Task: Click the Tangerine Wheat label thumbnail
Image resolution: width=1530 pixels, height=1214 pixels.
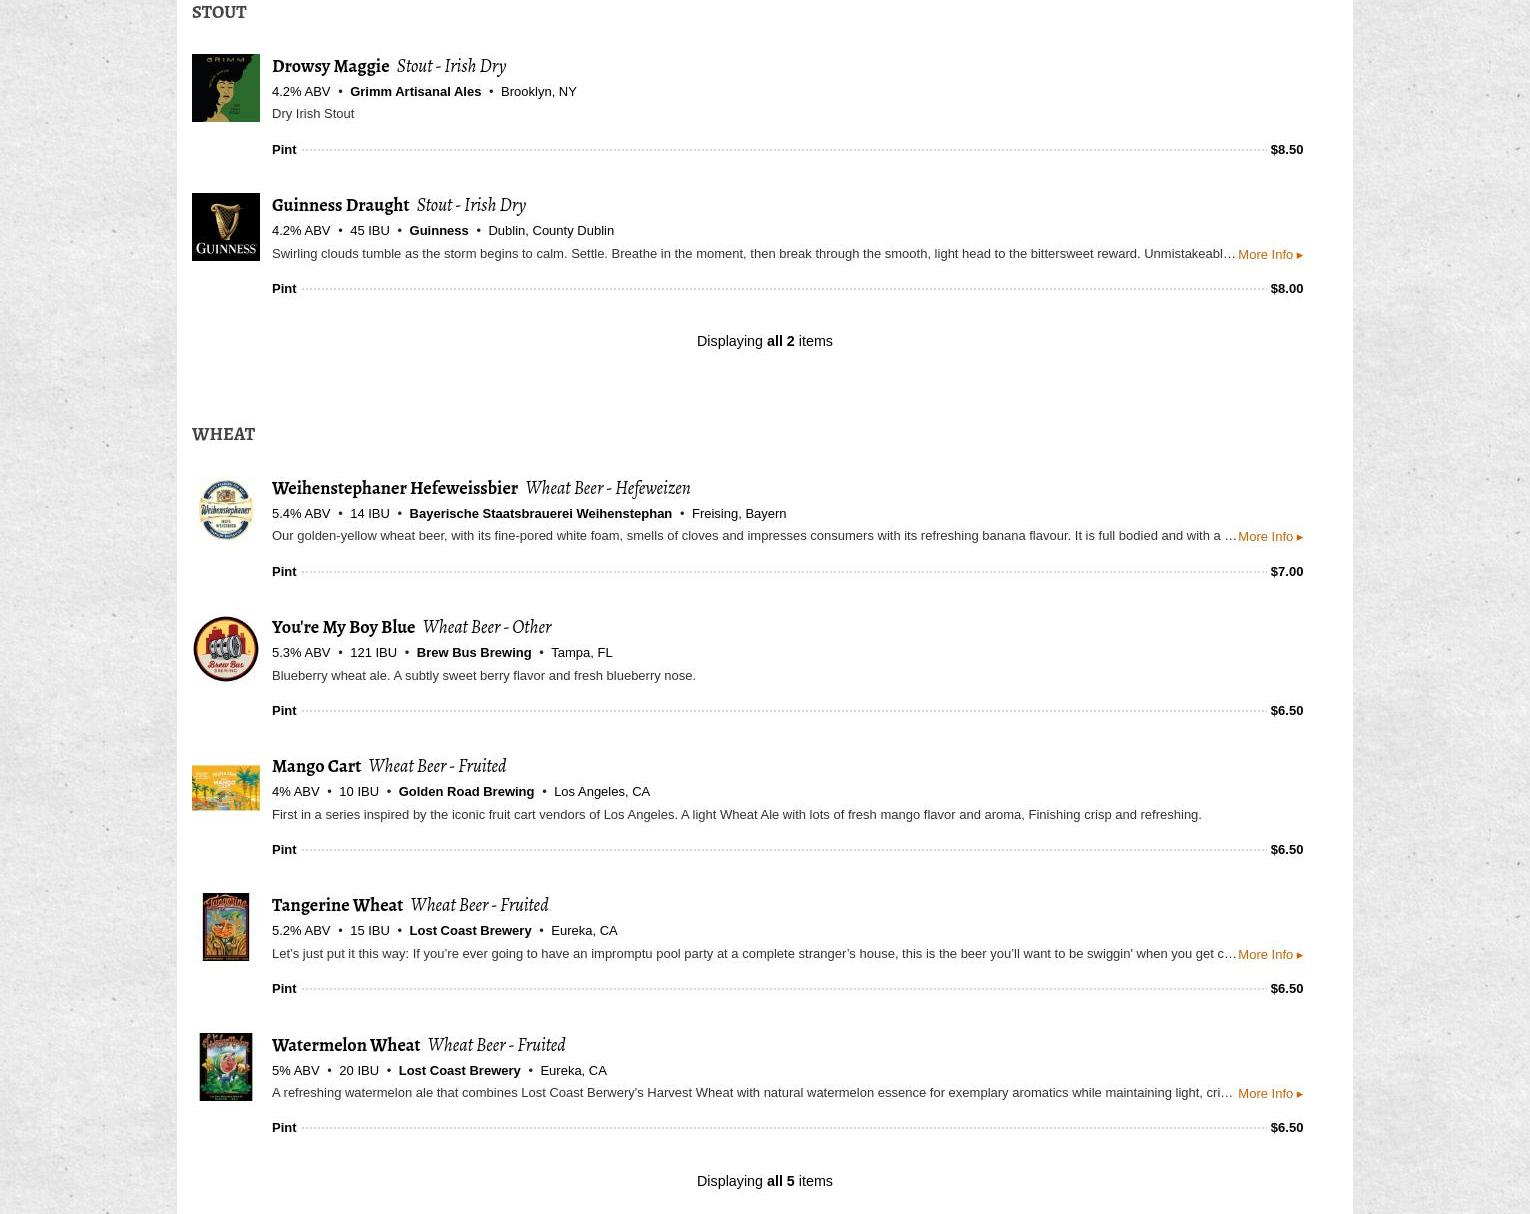Action: [x=225, y=927]
